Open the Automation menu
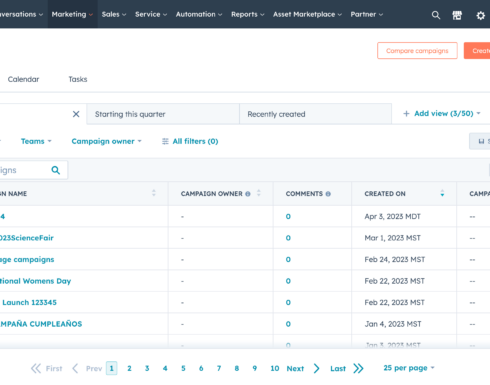The height and width of the screenshot is (385, 490). (x=199, y=14)
